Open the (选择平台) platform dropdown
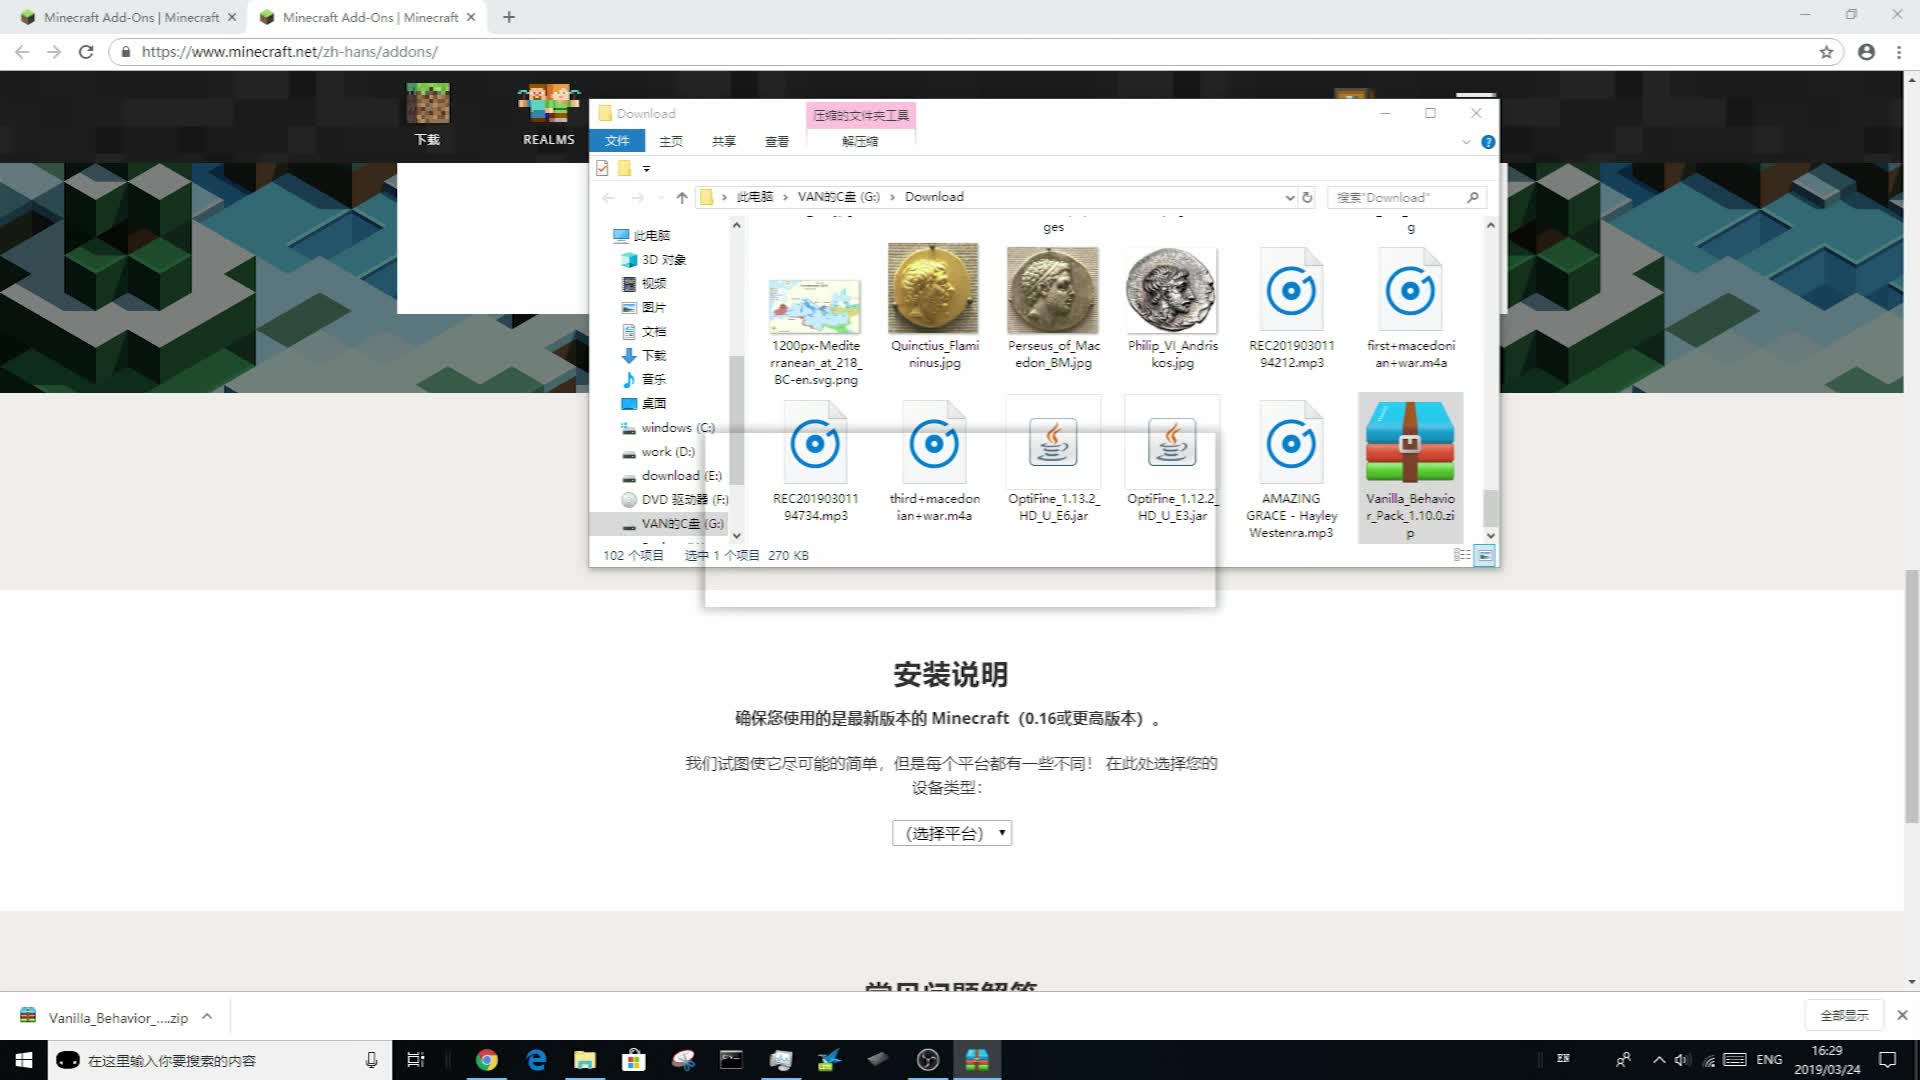The height and width of the screenshot is (1080, 1920). click(951, 832)
